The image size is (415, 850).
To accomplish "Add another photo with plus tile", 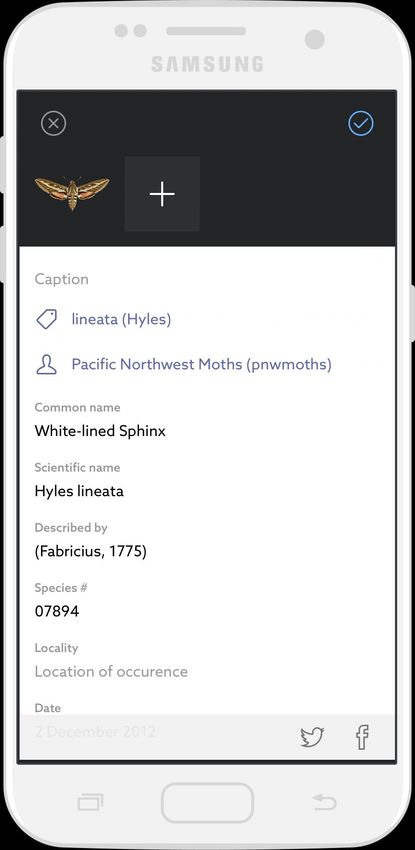I will (162, 194).
